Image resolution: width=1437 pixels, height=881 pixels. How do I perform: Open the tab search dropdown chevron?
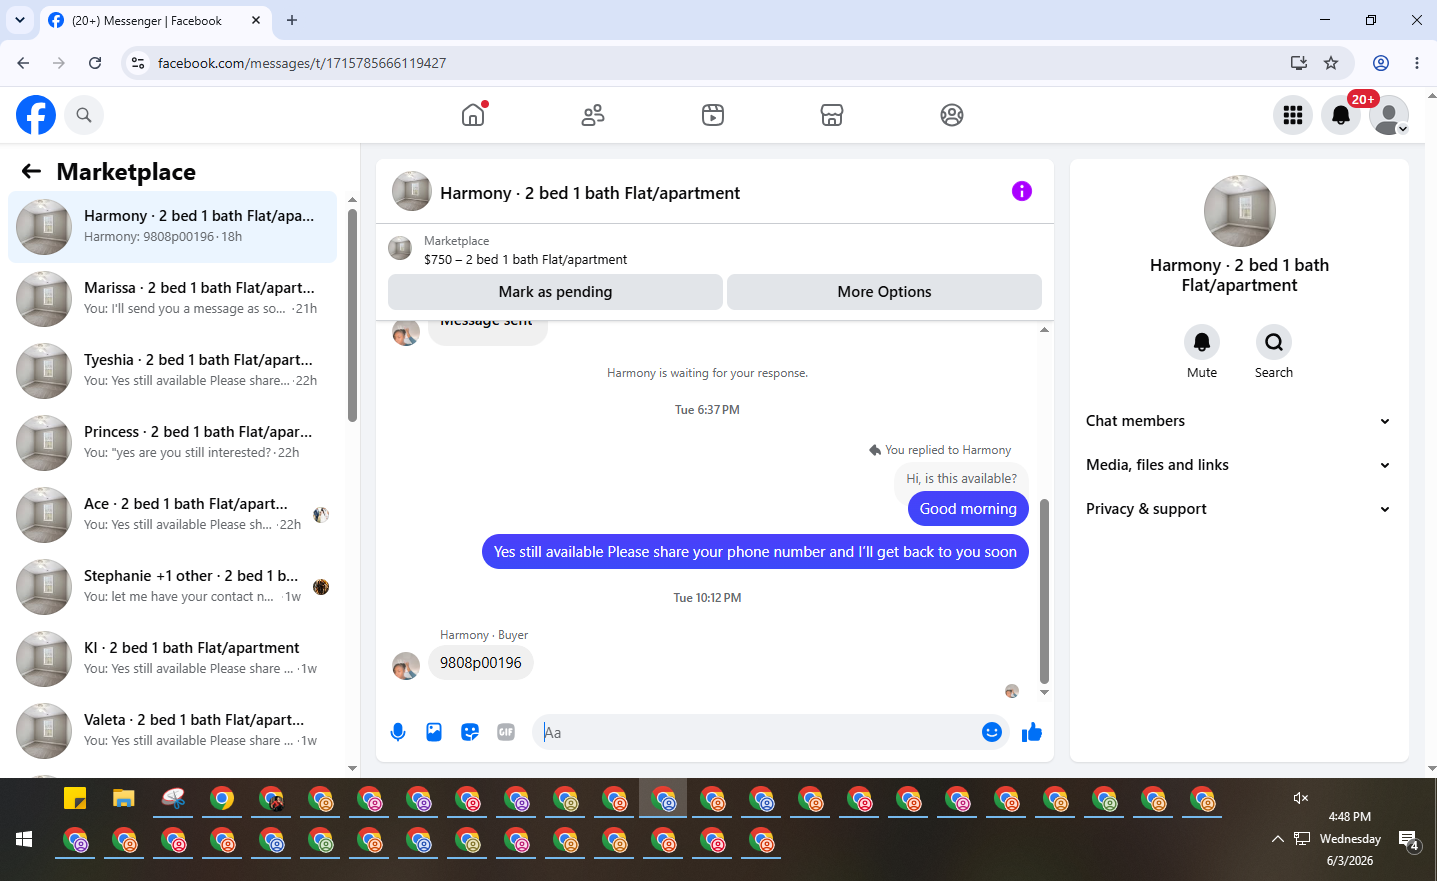tap(20, 20)
